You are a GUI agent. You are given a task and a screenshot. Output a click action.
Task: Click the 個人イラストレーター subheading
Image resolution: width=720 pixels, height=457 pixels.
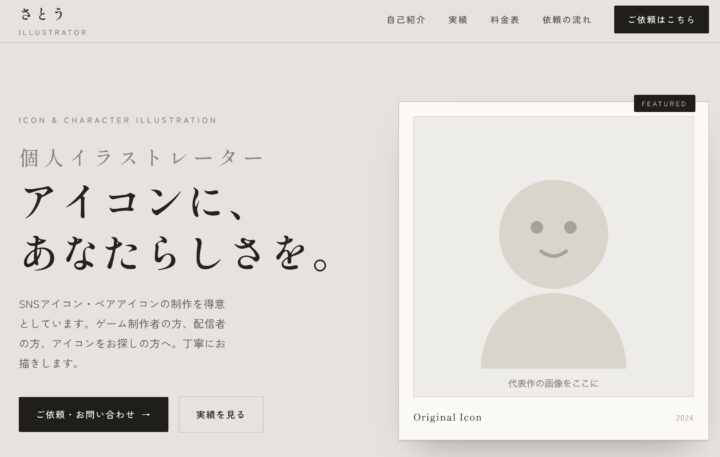(141, 158)
